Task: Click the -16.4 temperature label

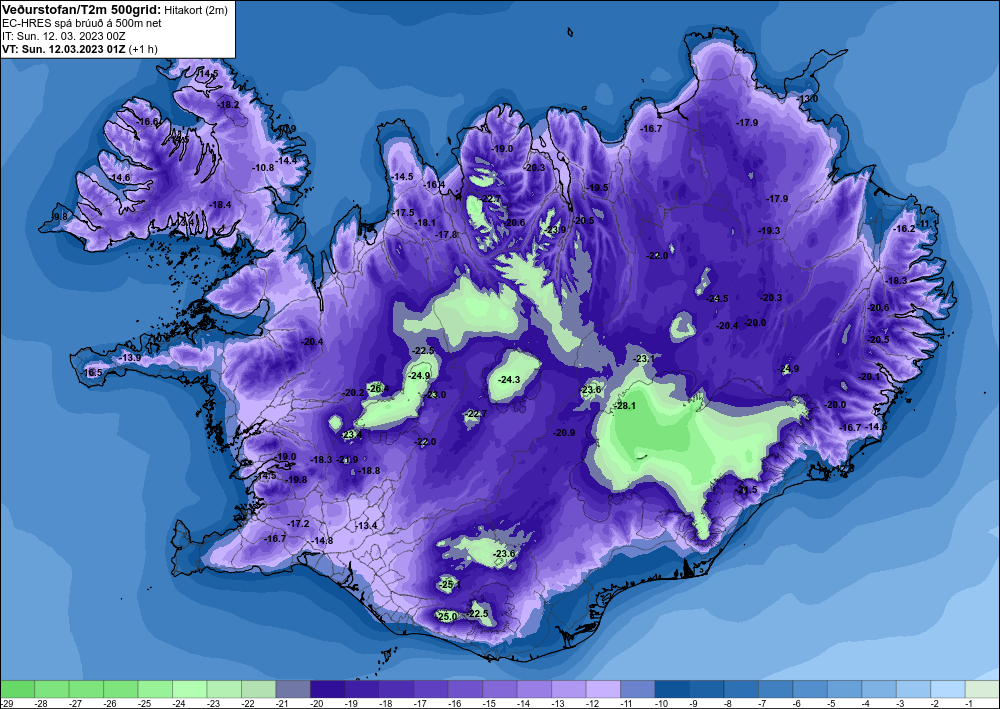Action: pos(435,185)
